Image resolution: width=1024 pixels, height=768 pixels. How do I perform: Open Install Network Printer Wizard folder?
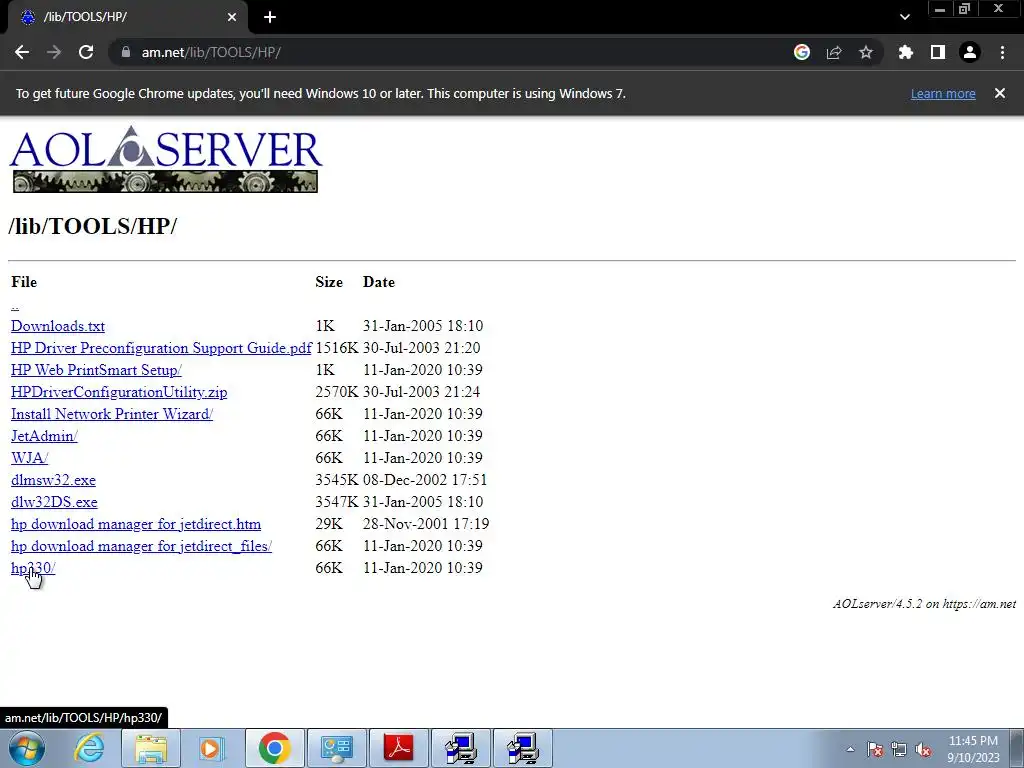click(112, 414)
